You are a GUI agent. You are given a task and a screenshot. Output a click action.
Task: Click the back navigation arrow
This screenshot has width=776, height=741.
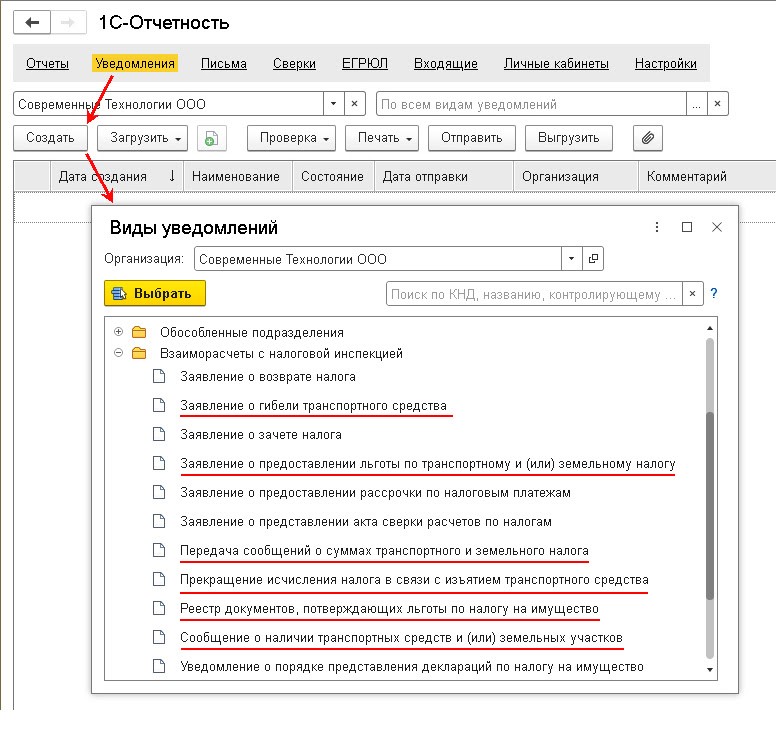click(x=32, y=22)
